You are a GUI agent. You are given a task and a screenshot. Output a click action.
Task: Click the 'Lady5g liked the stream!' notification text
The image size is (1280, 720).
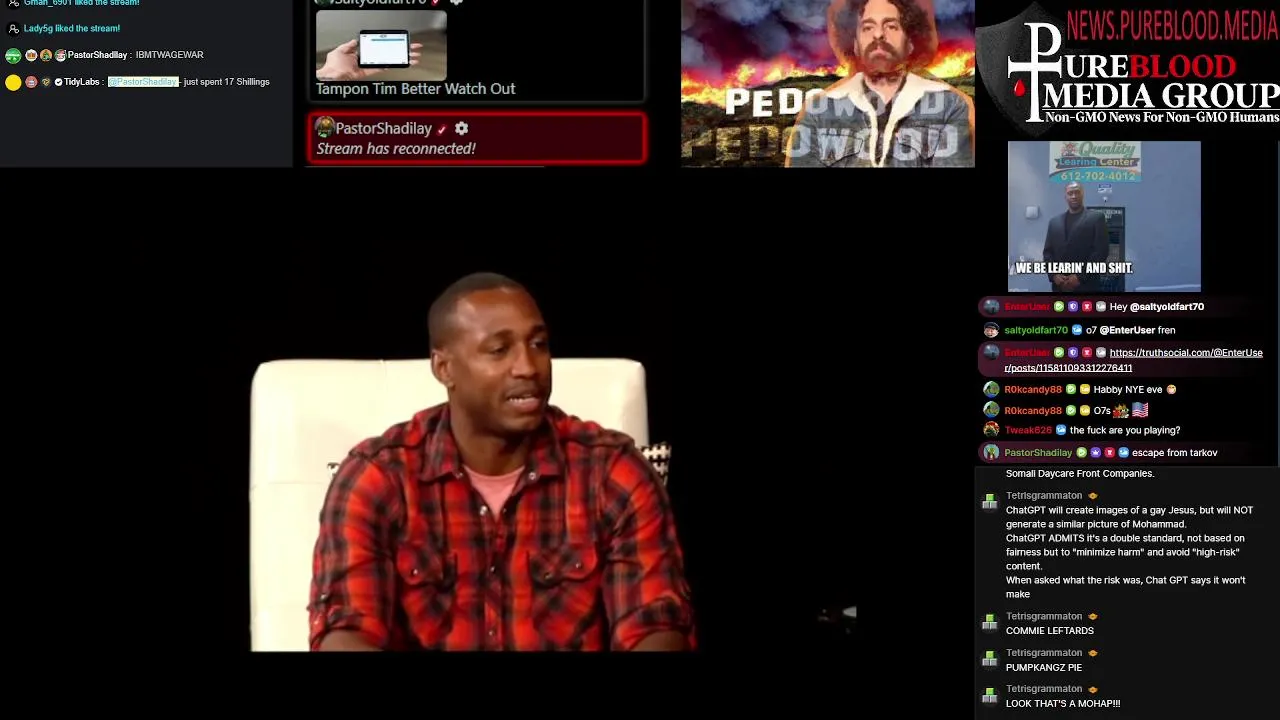click(72, 29)
